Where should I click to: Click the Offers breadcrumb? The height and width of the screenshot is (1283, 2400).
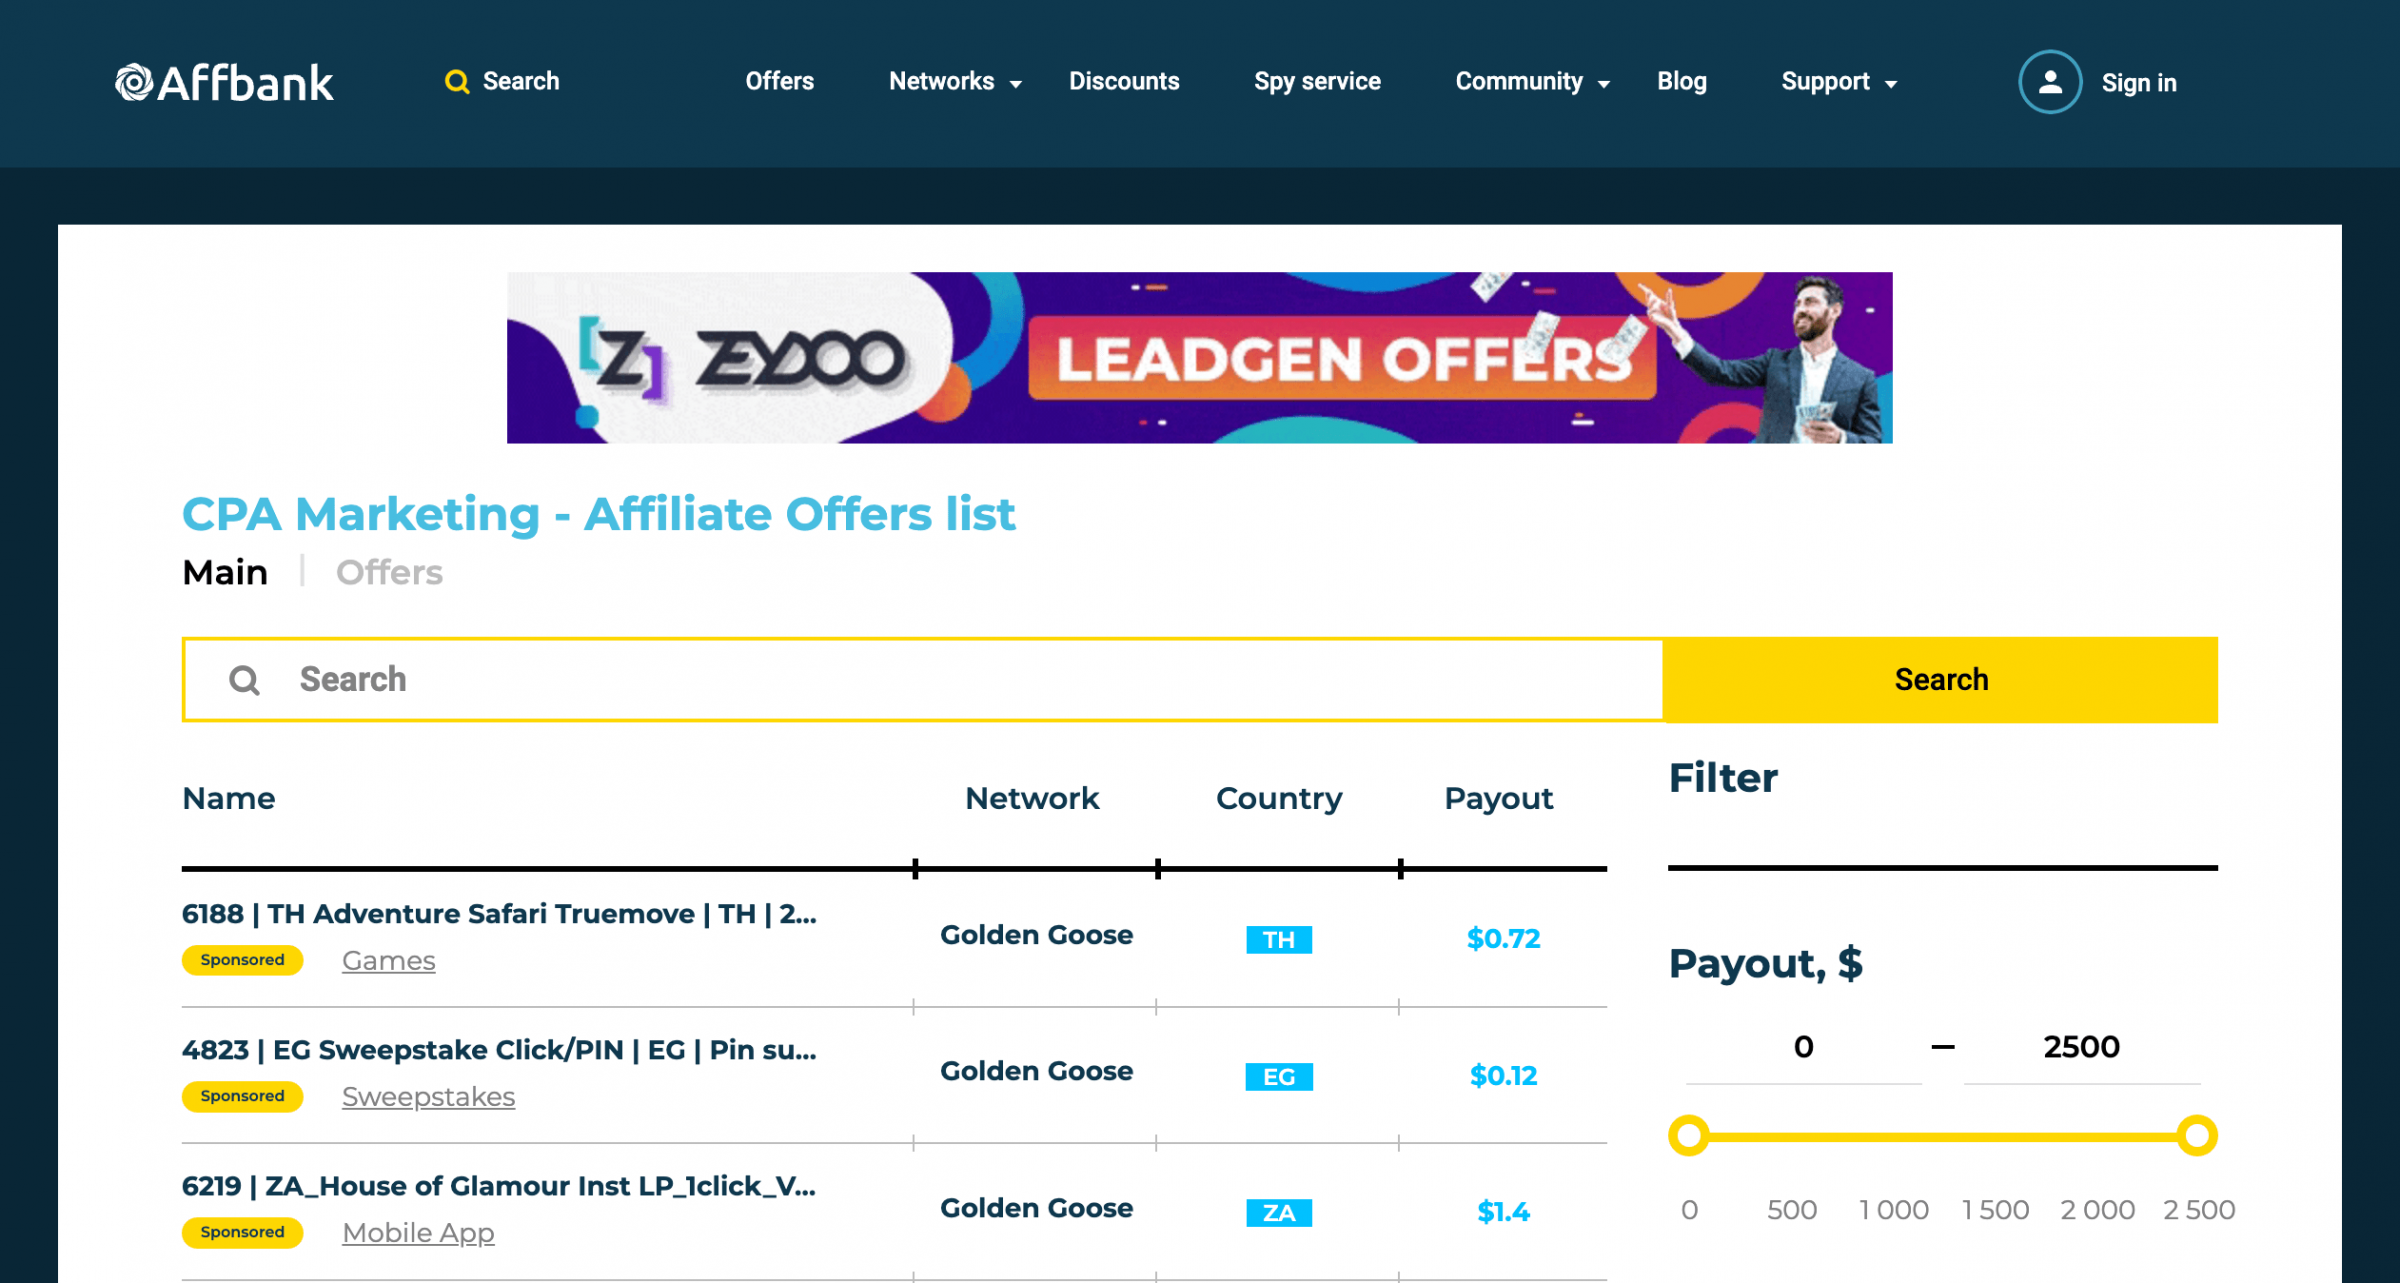pos(389,573)
